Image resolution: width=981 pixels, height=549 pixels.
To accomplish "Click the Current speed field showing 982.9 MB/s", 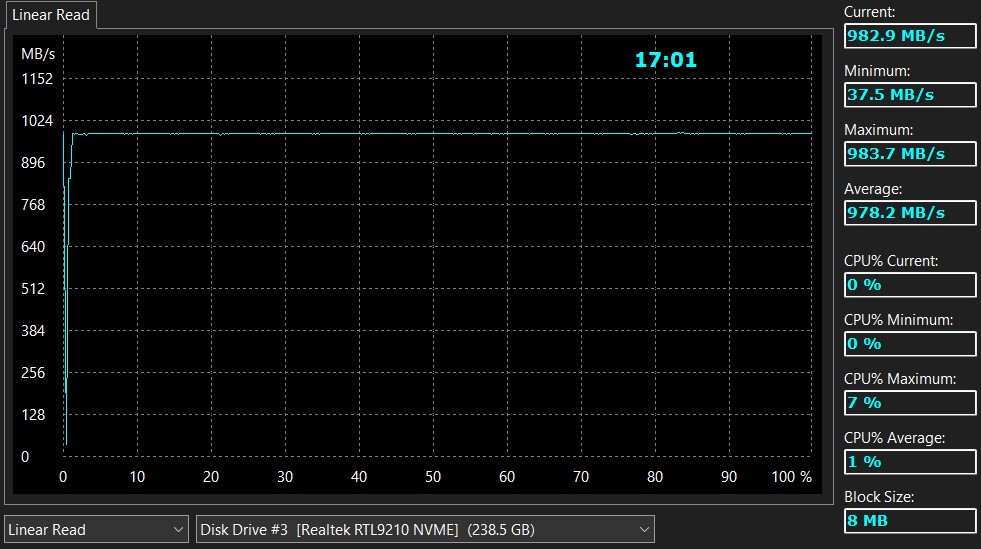I will [x=910, y=36].
